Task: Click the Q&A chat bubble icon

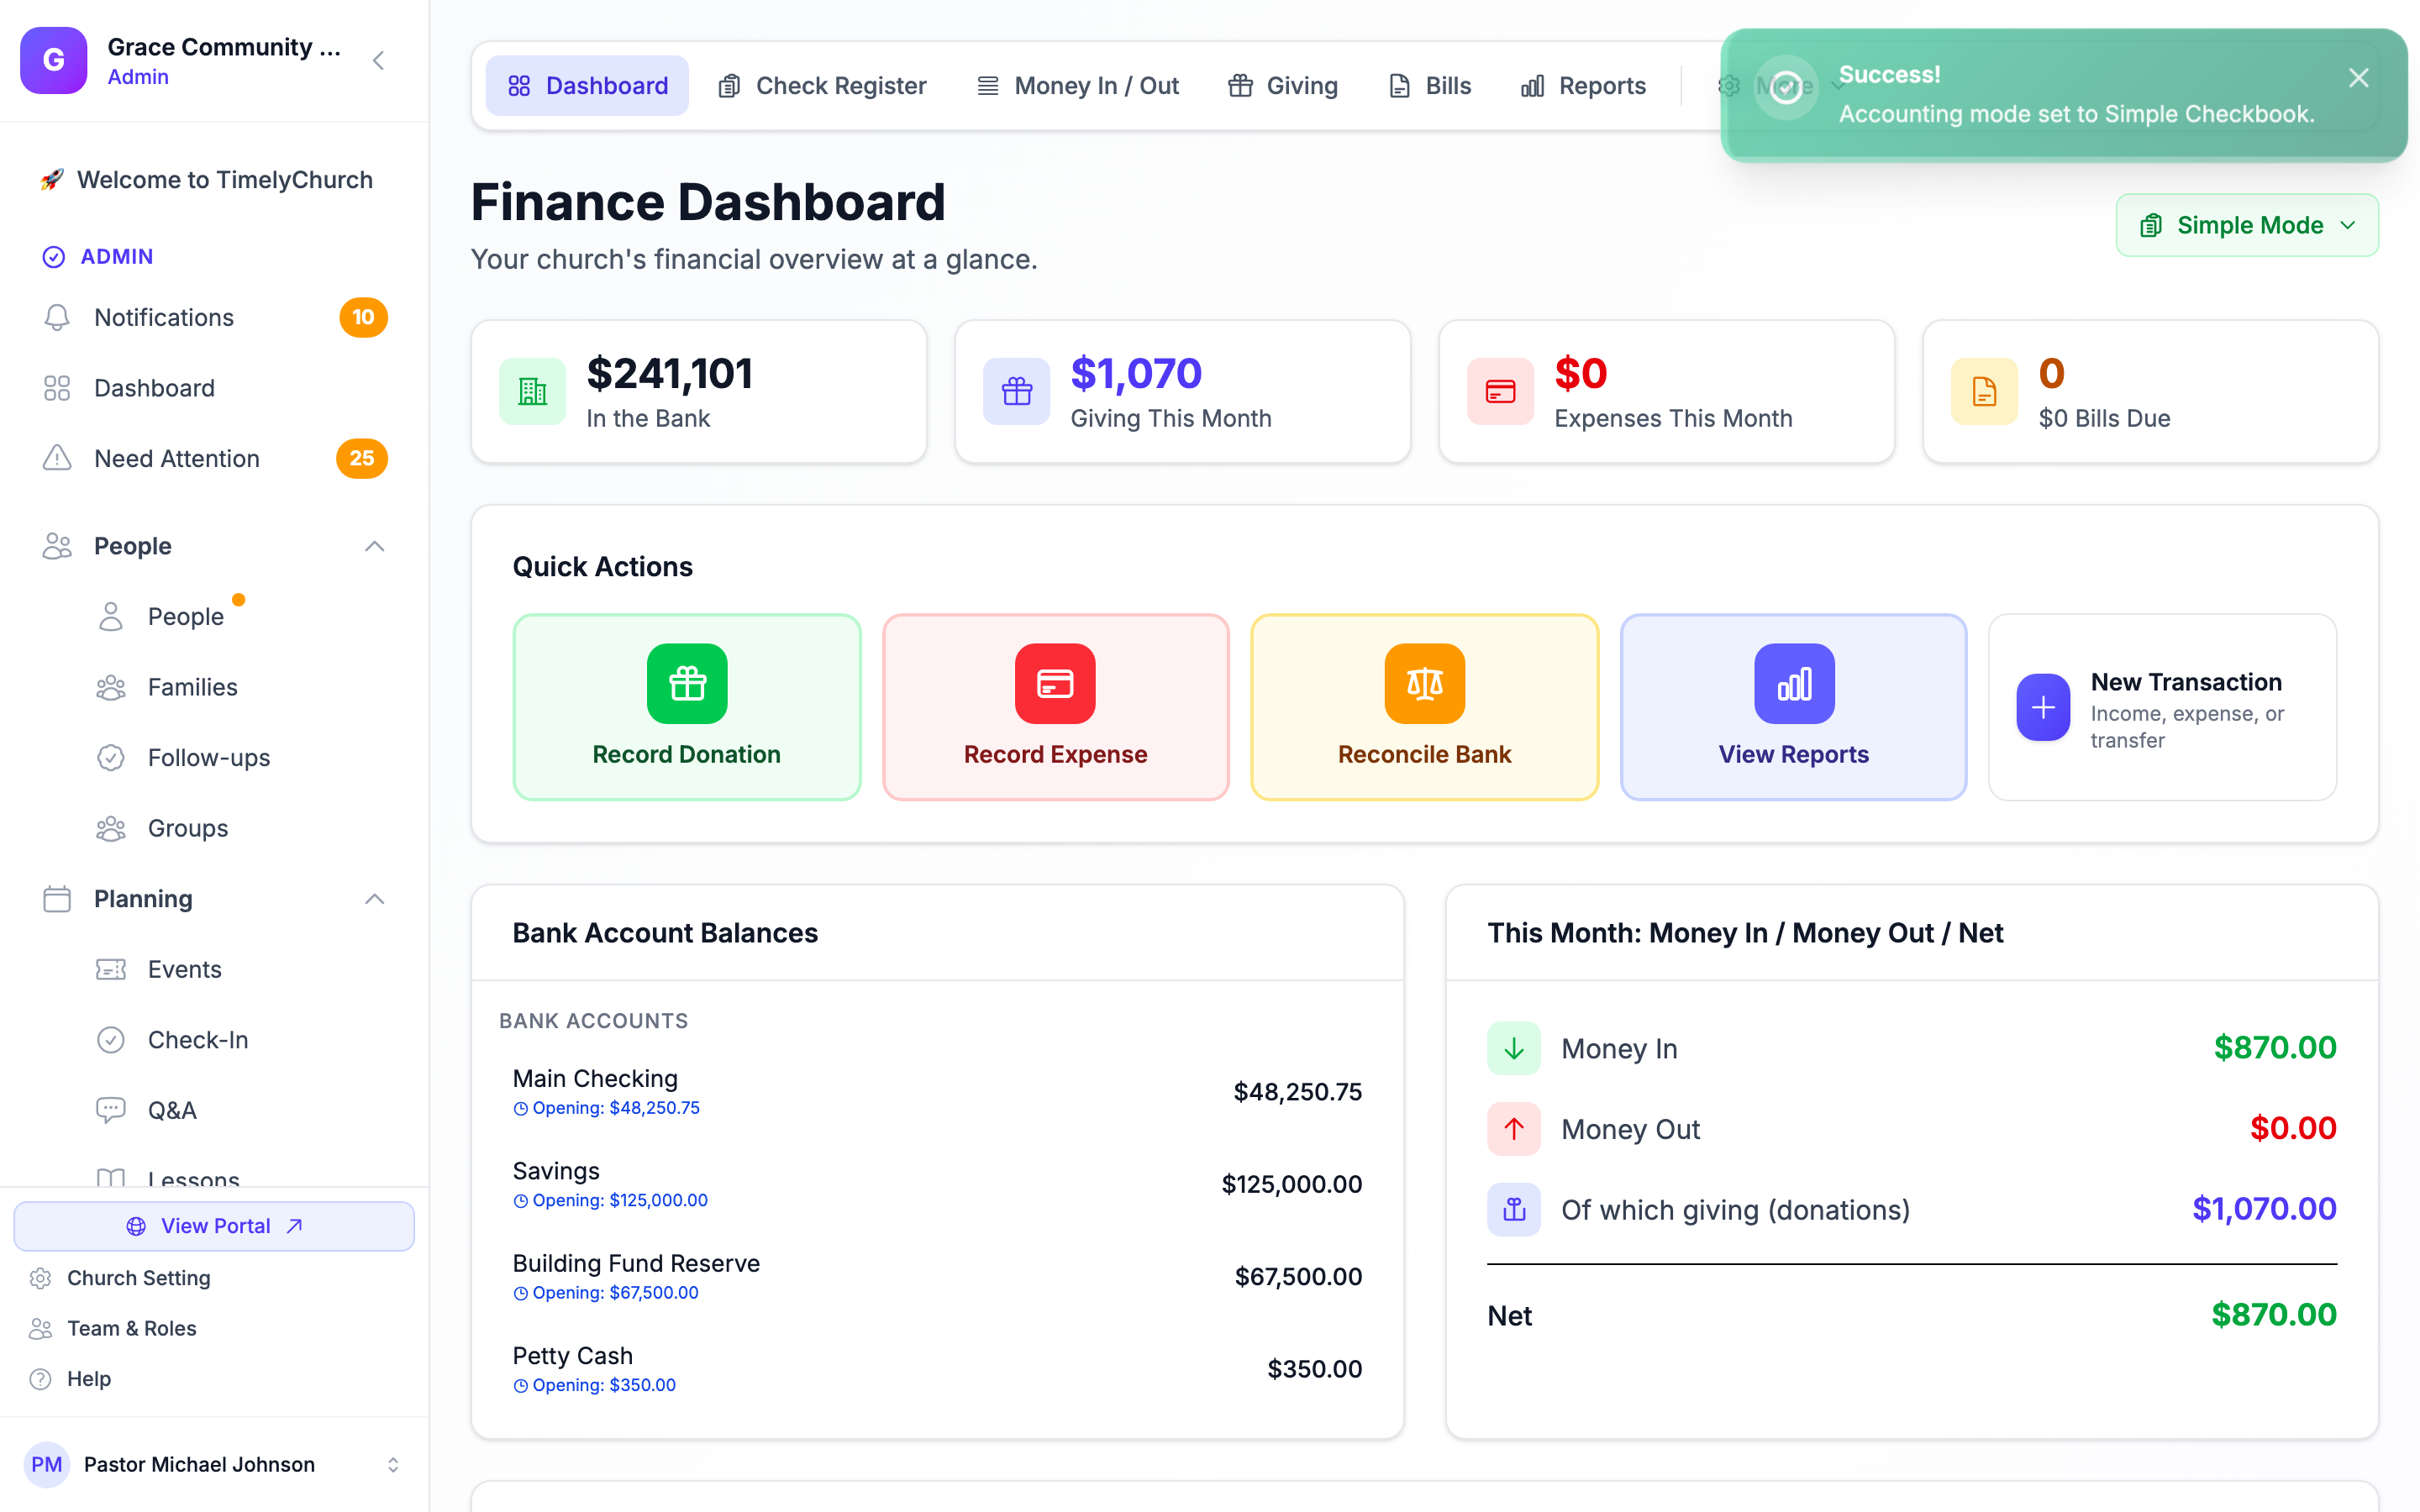Action: coord(111,1111)
